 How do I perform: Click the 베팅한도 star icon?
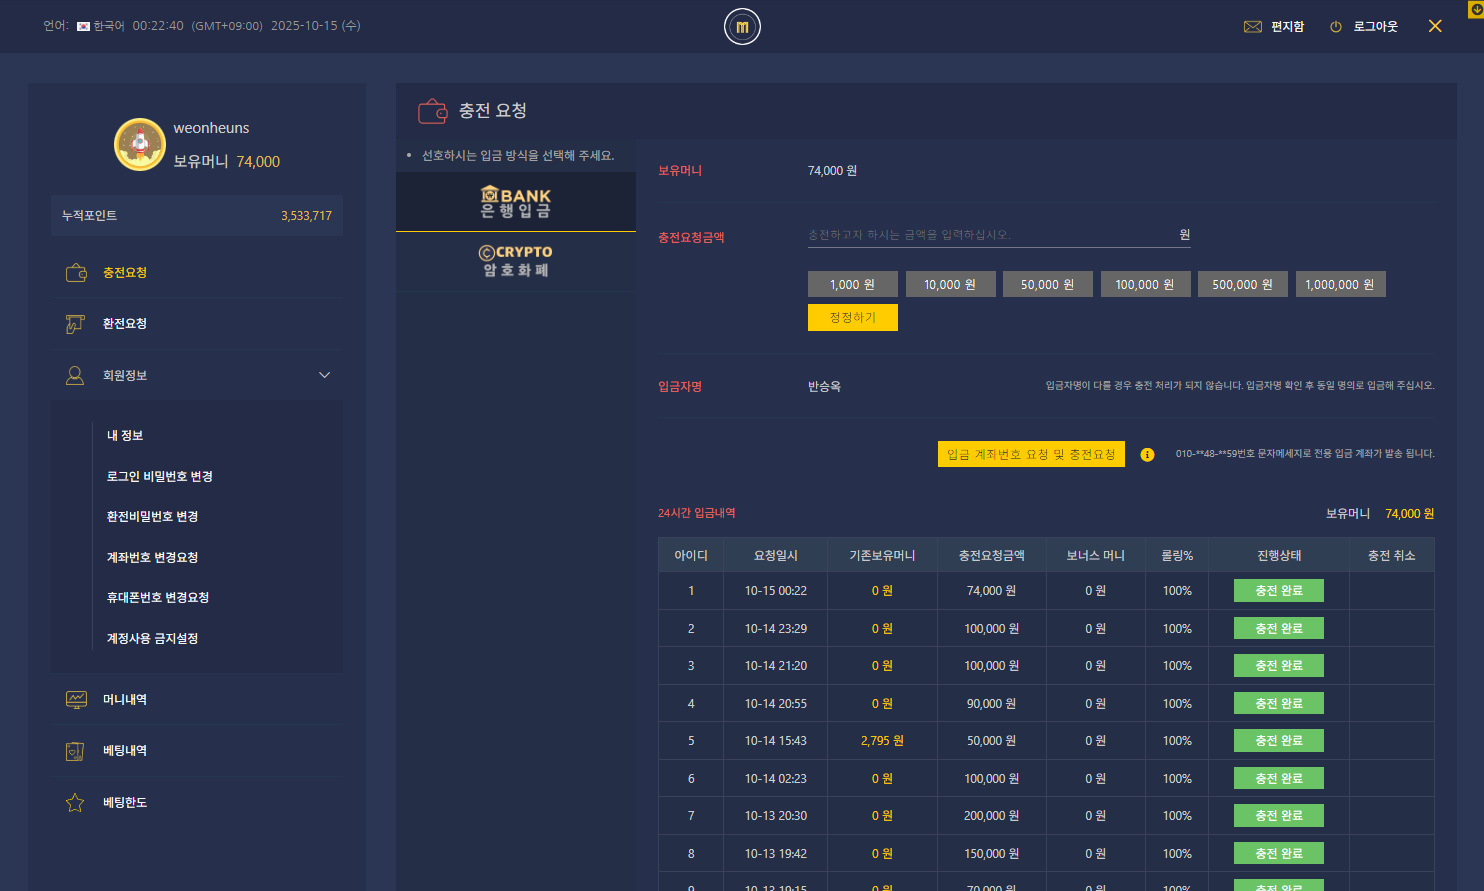tap(76, 803)
